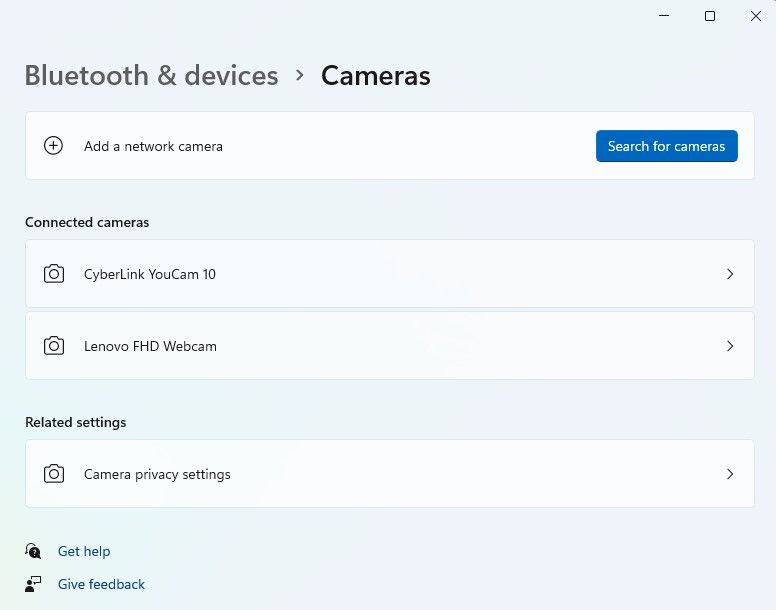Screen dimensions: 776x610
Task: Select the Cameras breadcrumb title
Action: (375, 76)
